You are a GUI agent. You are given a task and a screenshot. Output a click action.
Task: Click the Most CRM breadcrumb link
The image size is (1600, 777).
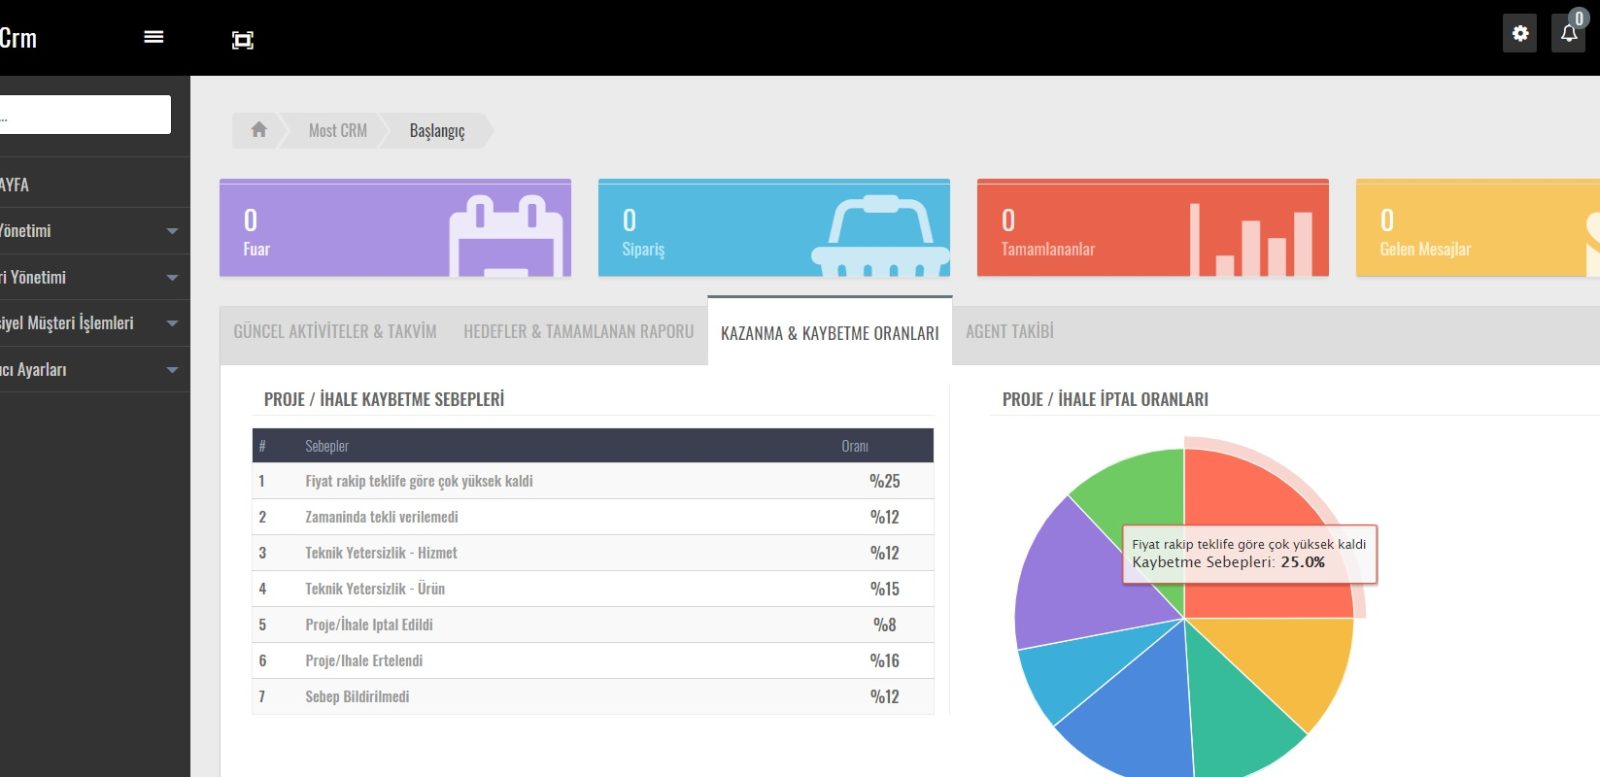337,131
